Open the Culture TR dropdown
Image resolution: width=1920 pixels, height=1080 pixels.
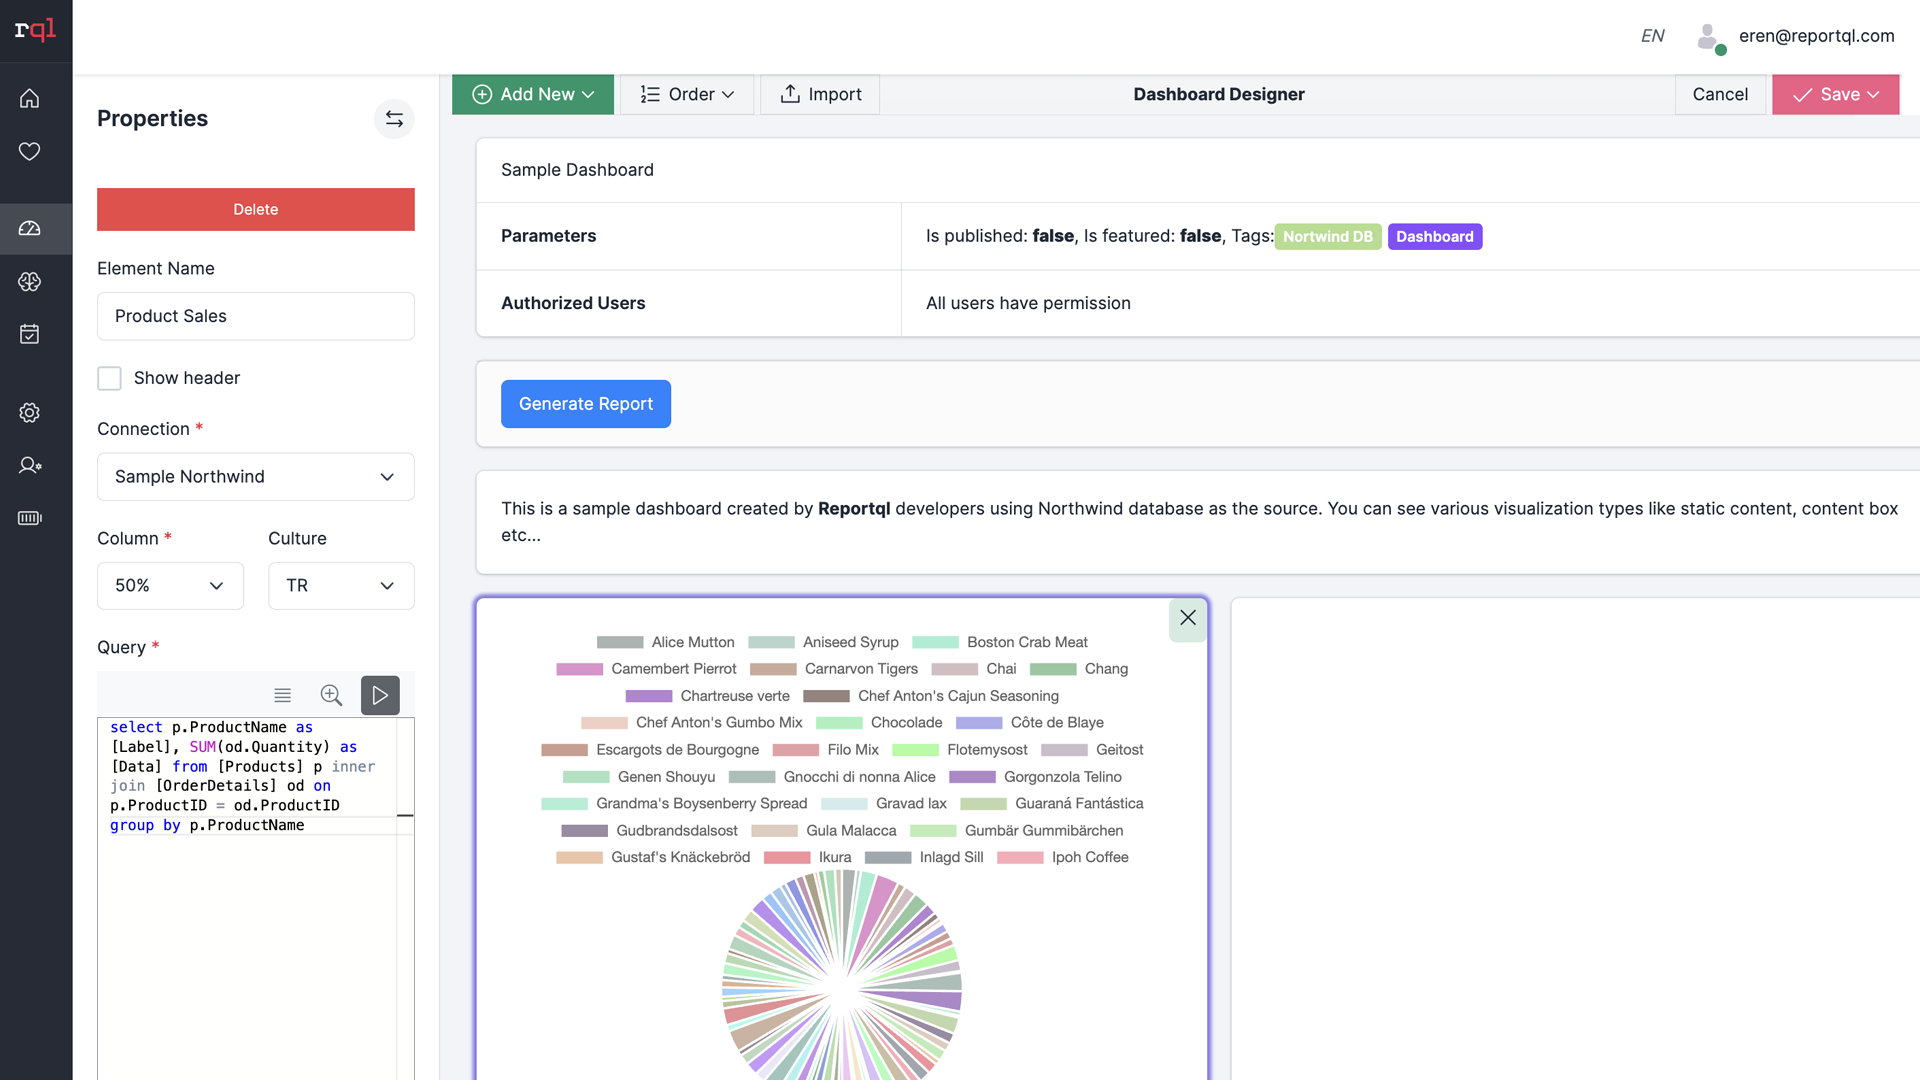341,586
